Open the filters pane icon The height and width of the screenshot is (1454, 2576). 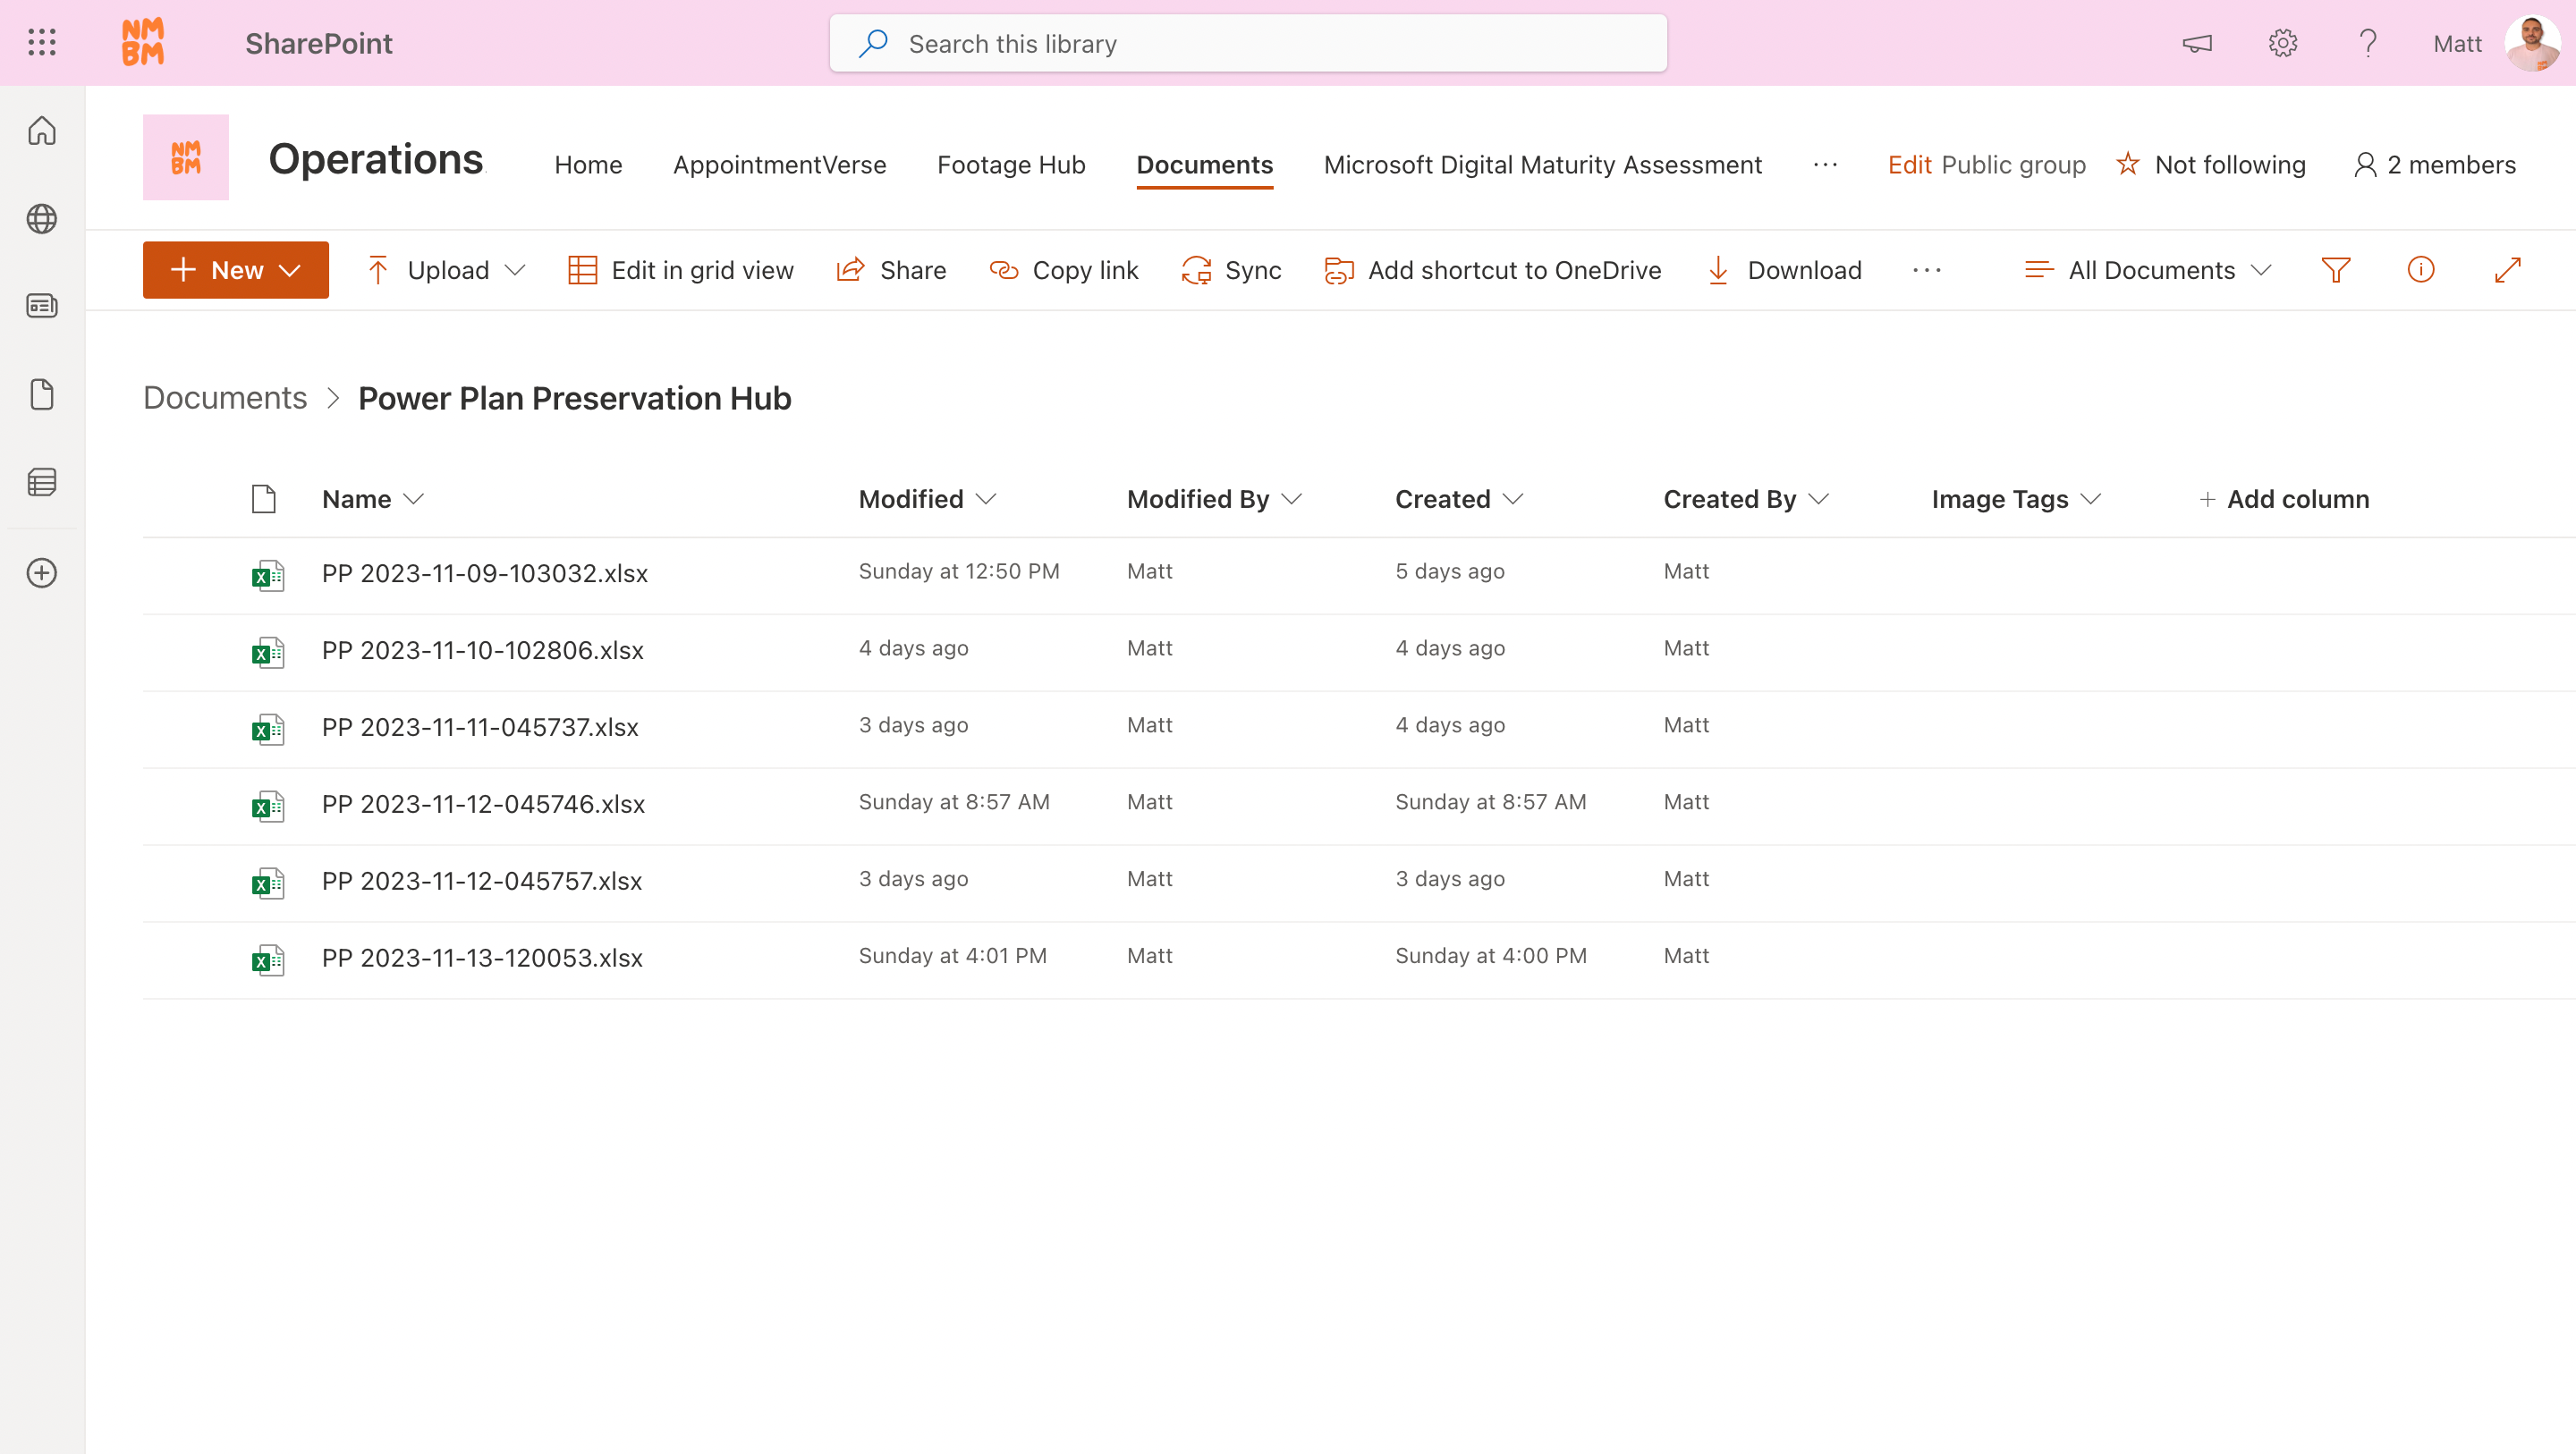pyautogui.click(x=2336, y=269)
